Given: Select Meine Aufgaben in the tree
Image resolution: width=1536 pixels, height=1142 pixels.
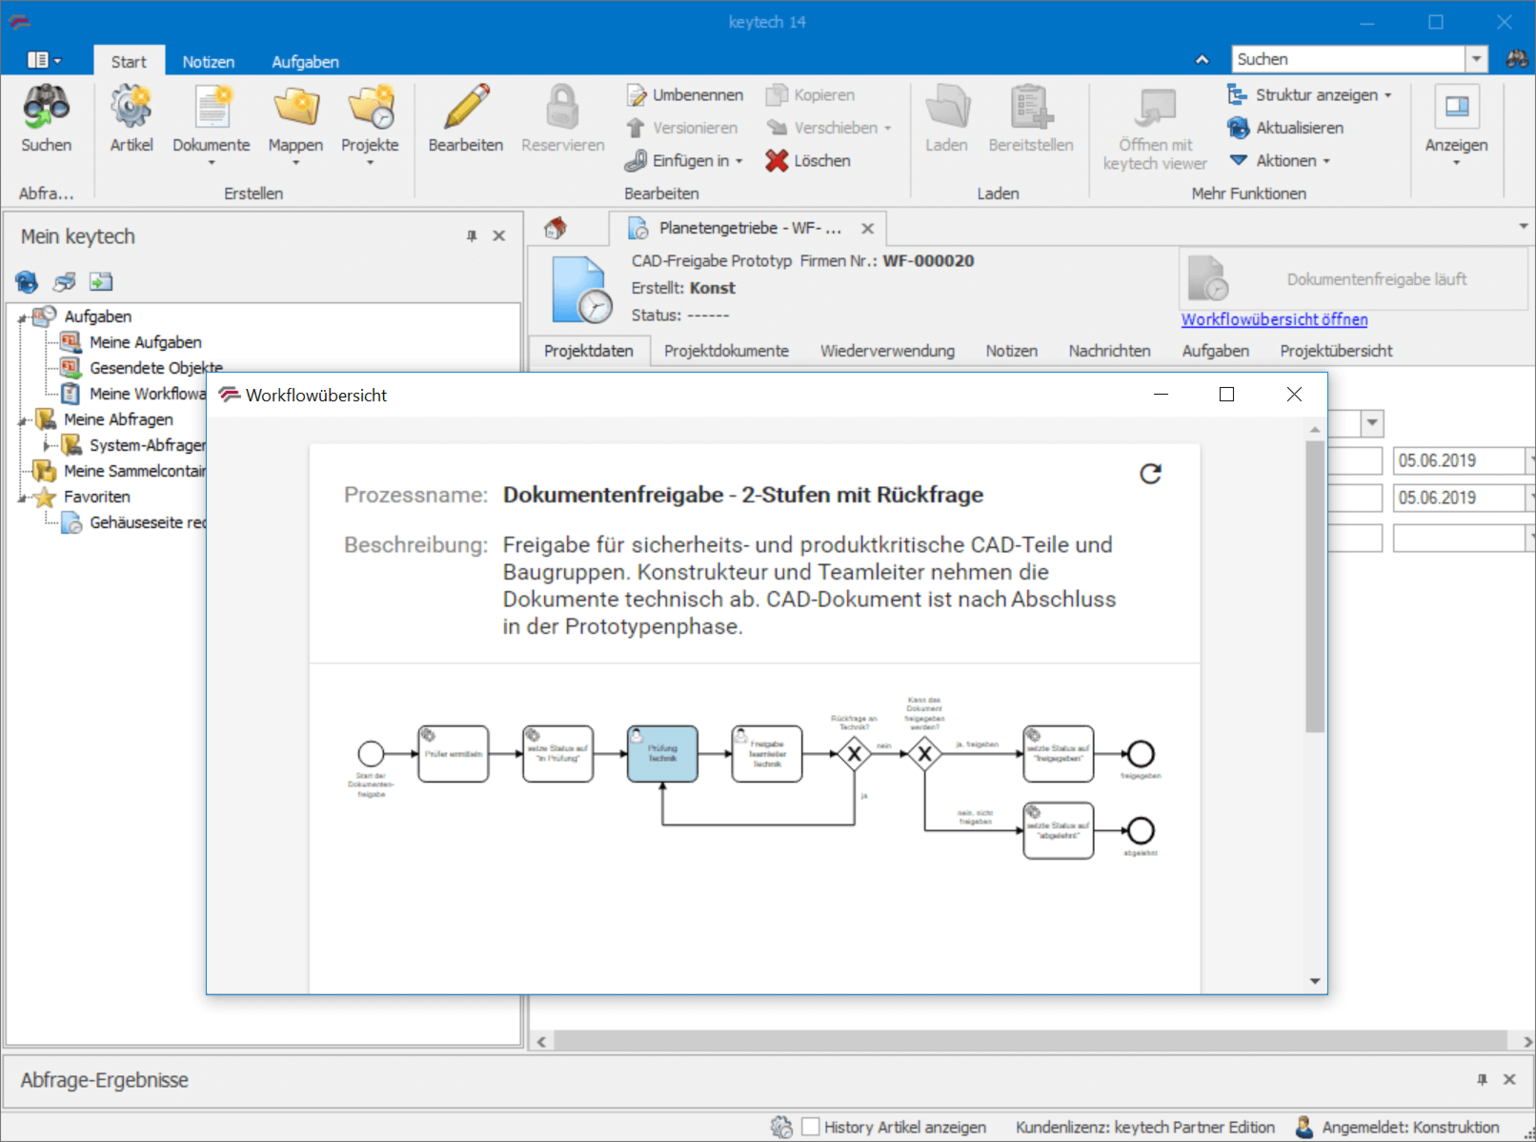Looking at the screenshot, I should click(x=145, y=342).
